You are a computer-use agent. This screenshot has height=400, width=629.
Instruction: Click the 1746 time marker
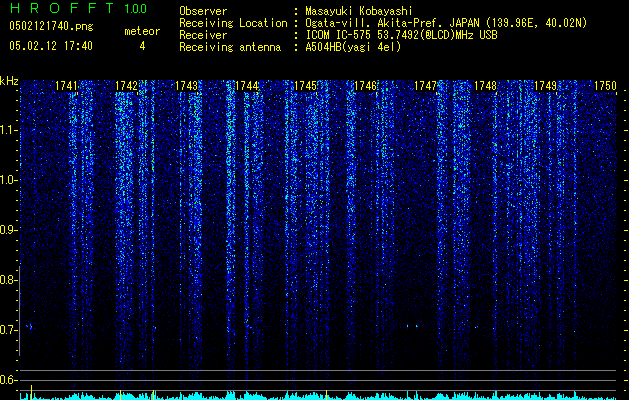tap(366, 86)
